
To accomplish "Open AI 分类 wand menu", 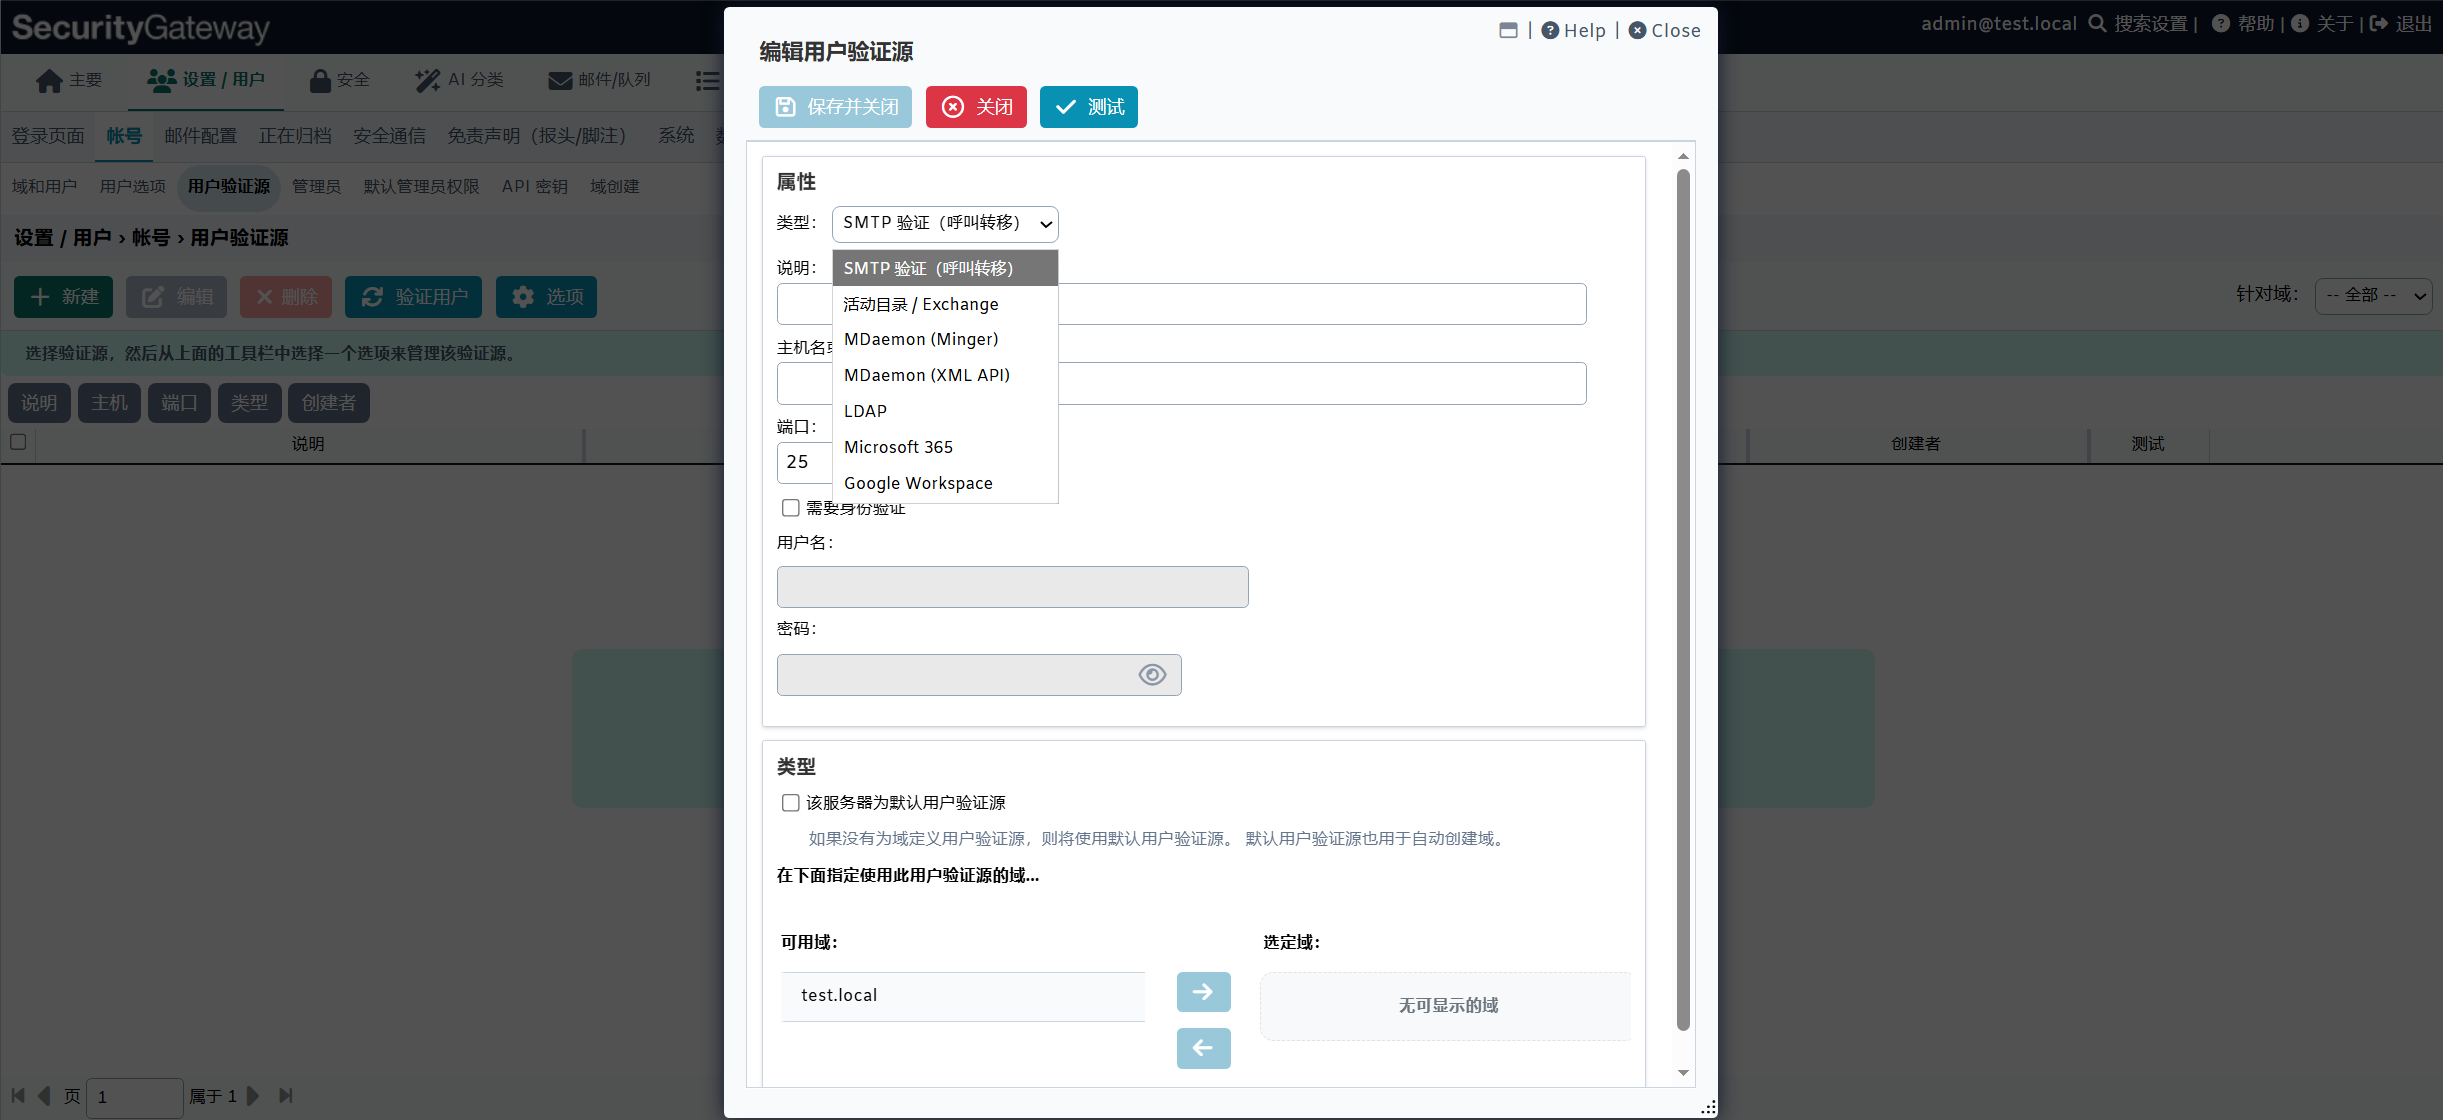I will click(x=459, y=80).
